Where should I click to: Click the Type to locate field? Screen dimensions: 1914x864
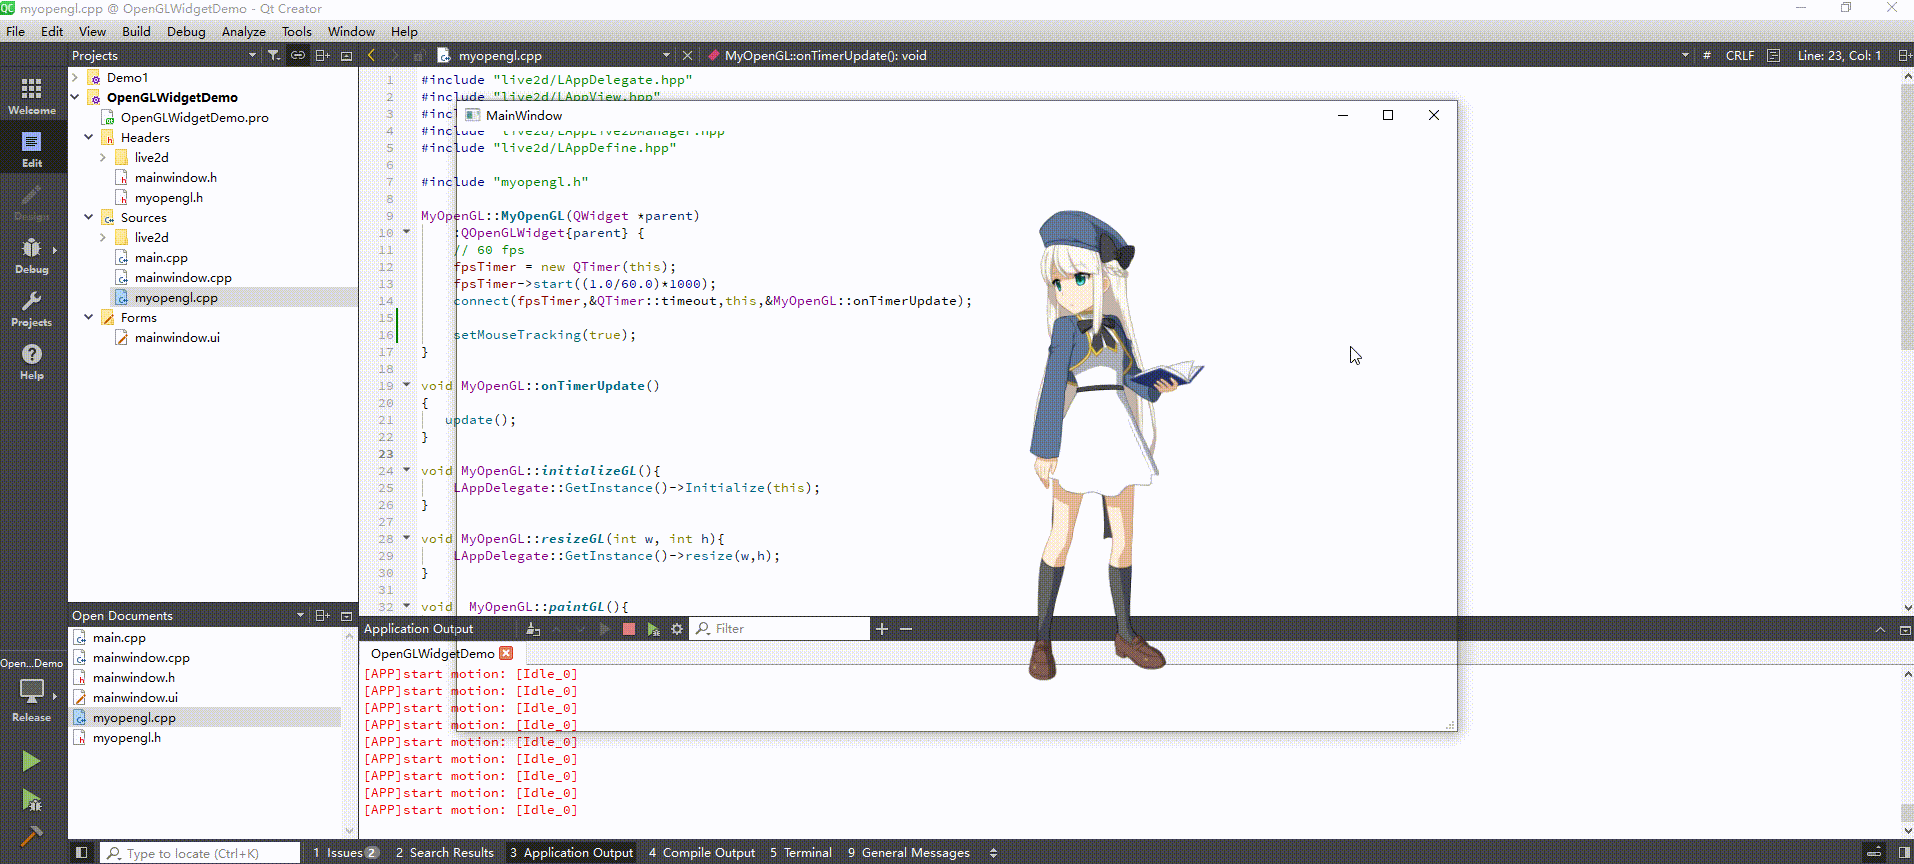200,853
